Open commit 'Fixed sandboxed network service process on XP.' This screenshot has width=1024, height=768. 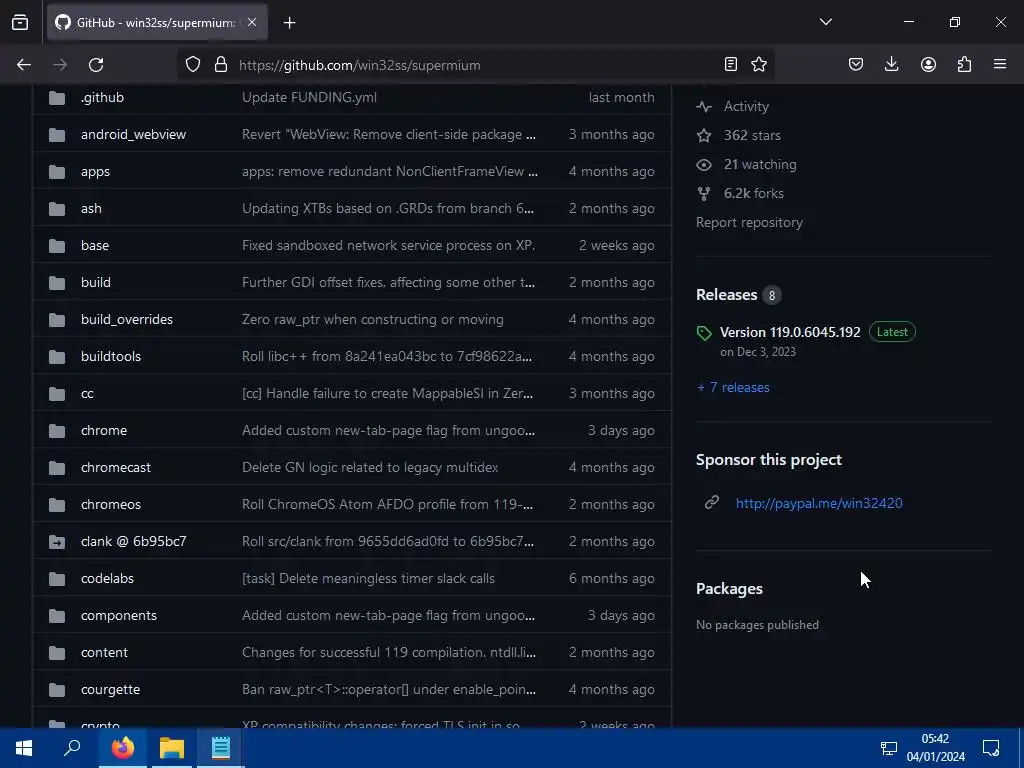[388, 246]
